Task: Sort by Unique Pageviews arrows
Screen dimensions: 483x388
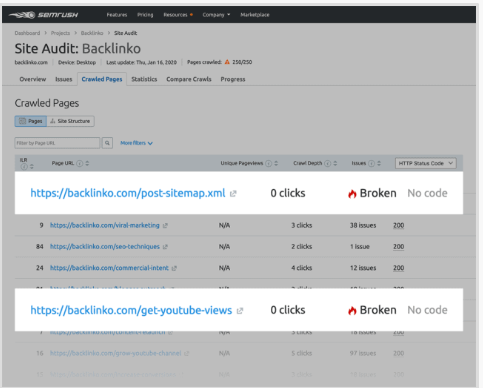Action: 276,163
